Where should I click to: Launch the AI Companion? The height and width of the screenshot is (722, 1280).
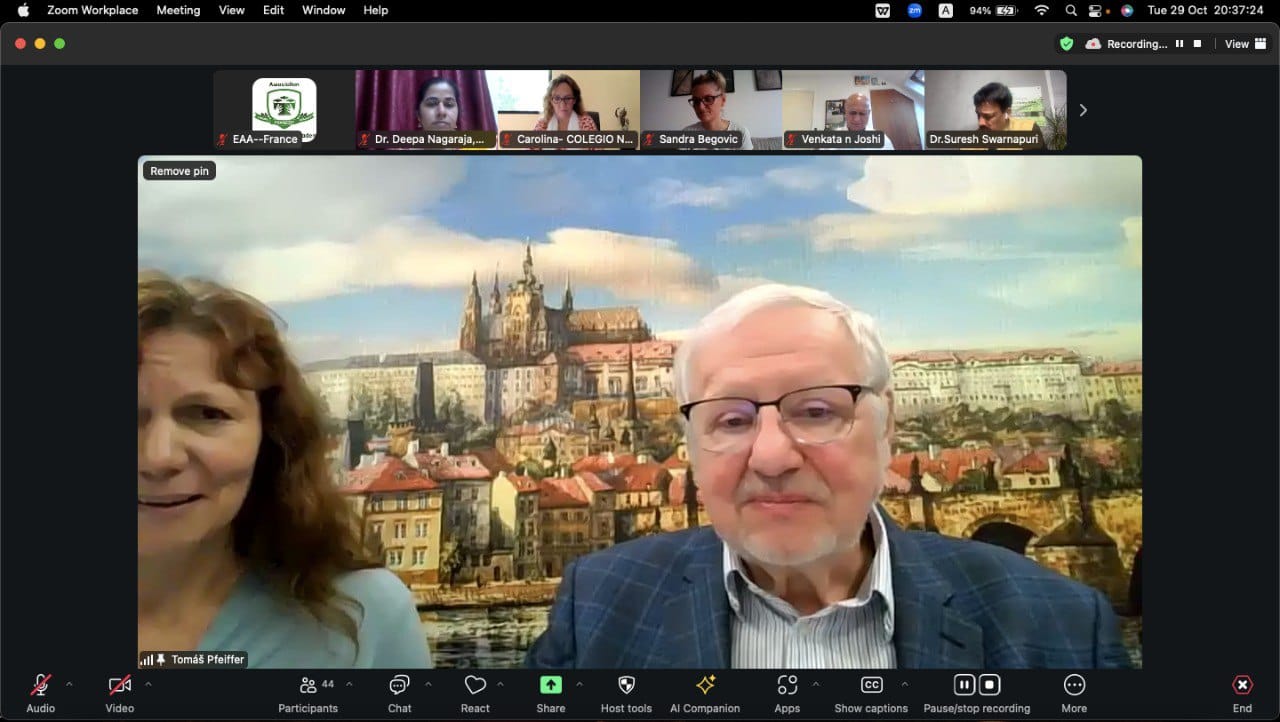(705, 686)
